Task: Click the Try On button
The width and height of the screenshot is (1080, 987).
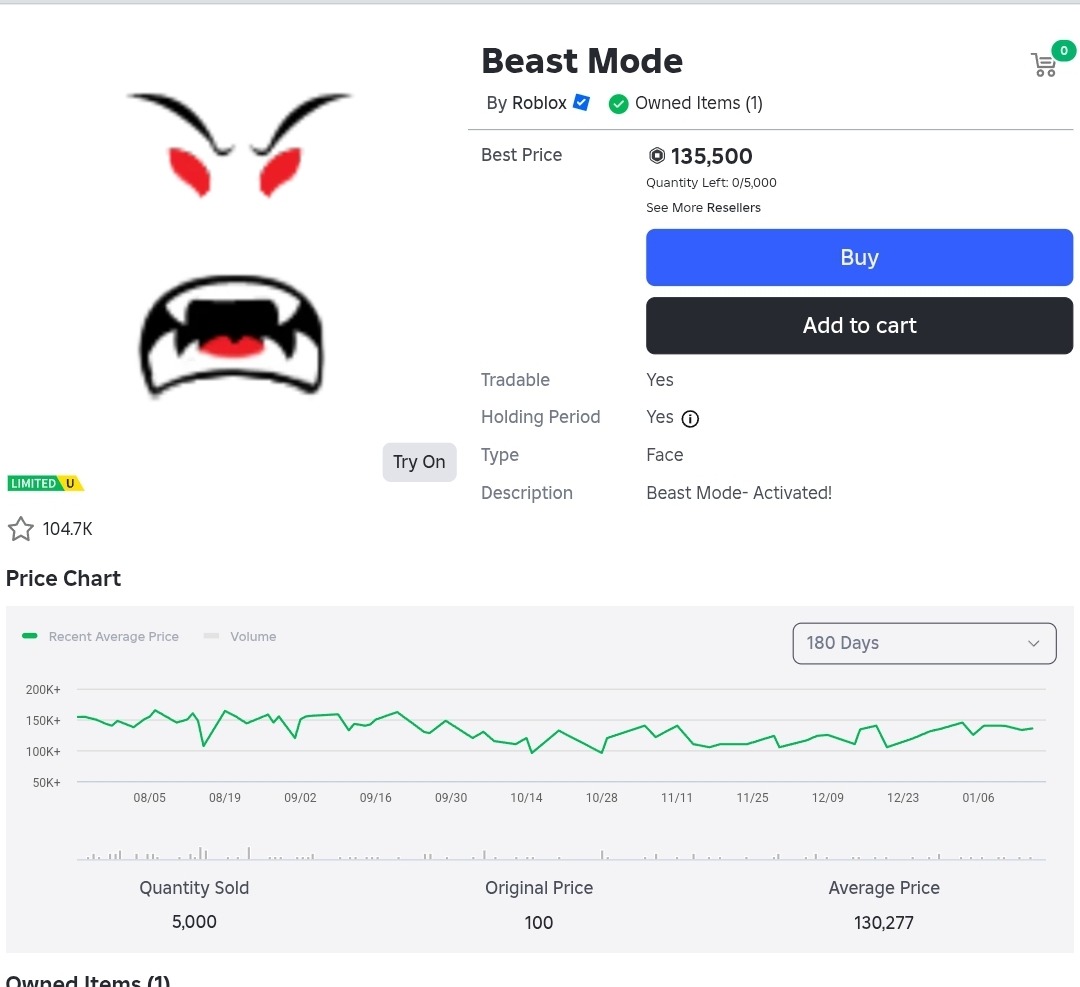Action: tap(419, 462)
